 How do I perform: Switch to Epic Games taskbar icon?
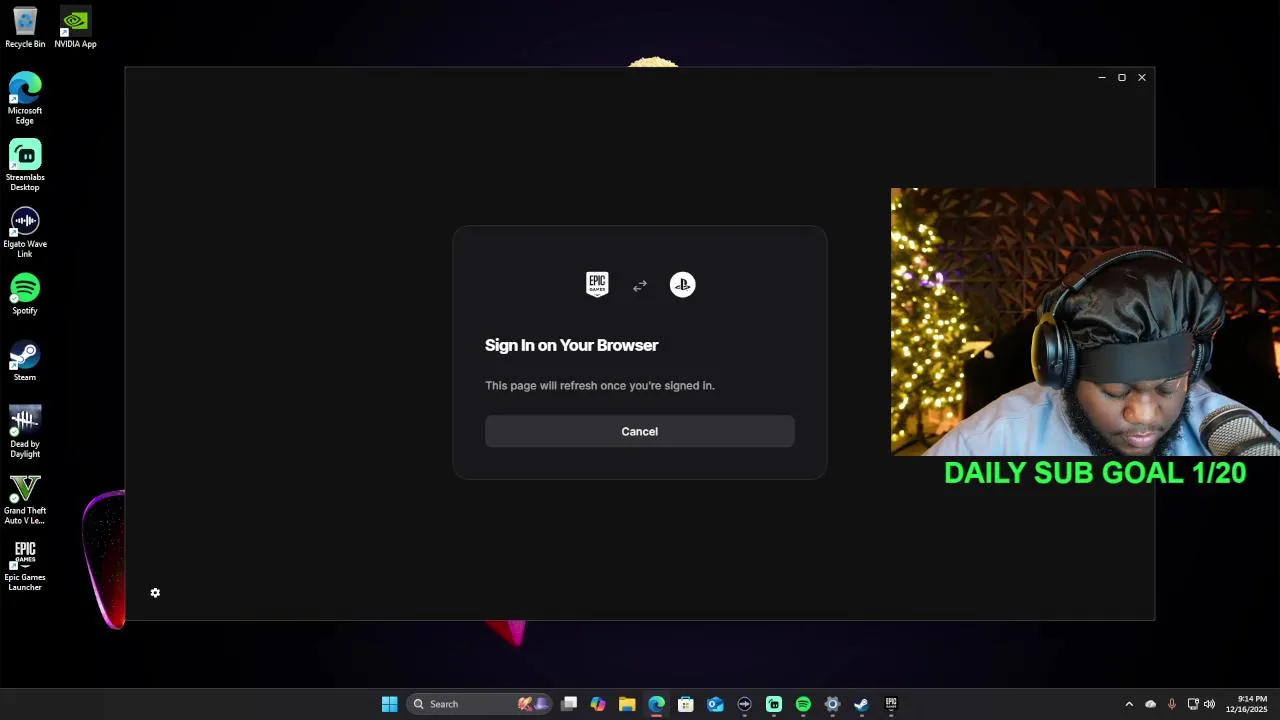891,704
